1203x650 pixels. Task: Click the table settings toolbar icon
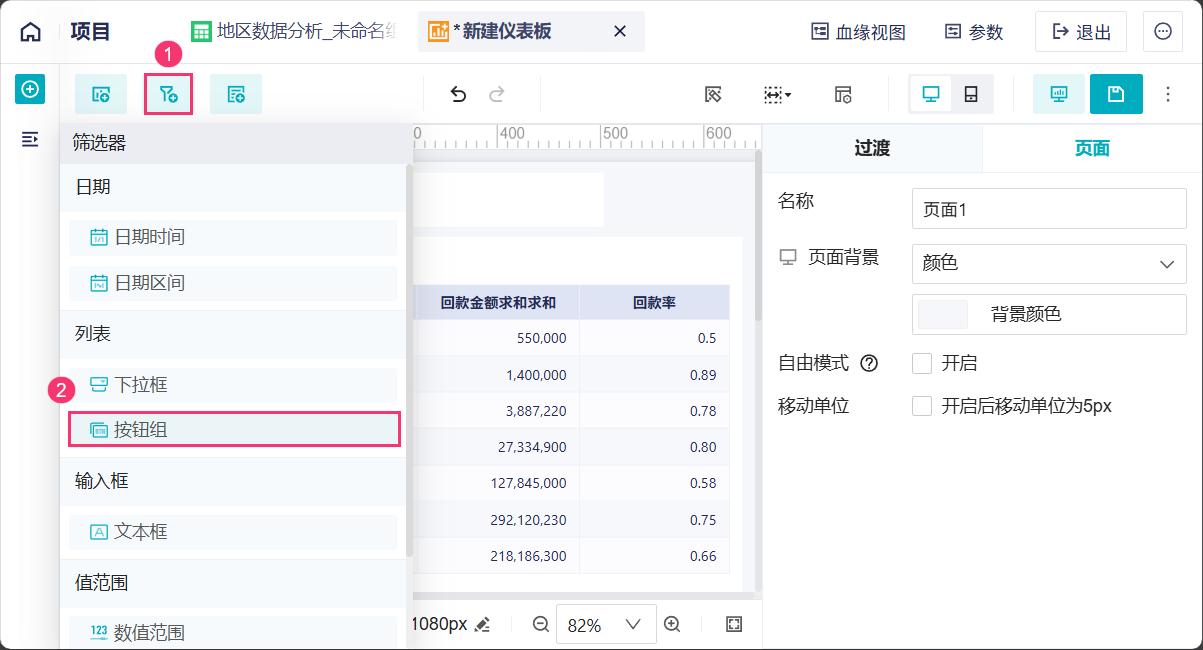tap(843, 94)
